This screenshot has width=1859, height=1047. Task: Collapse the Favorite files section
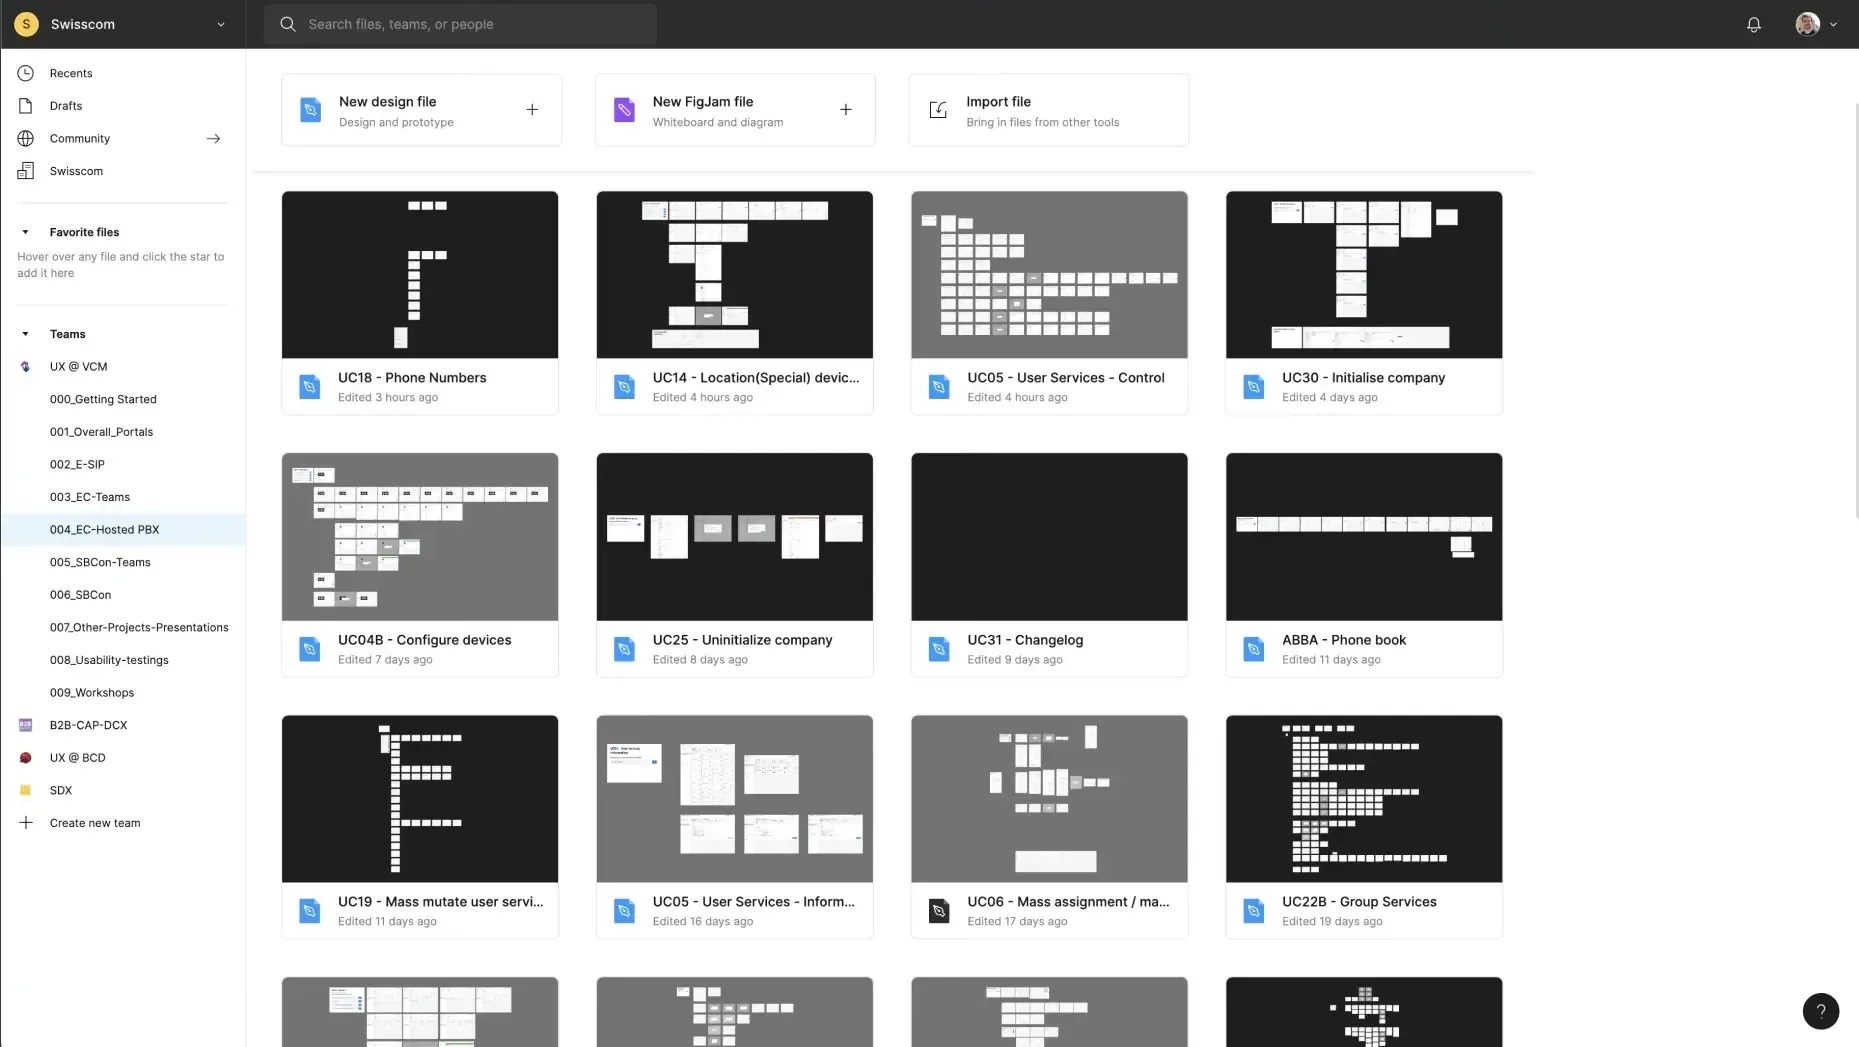tap(25, 231)
